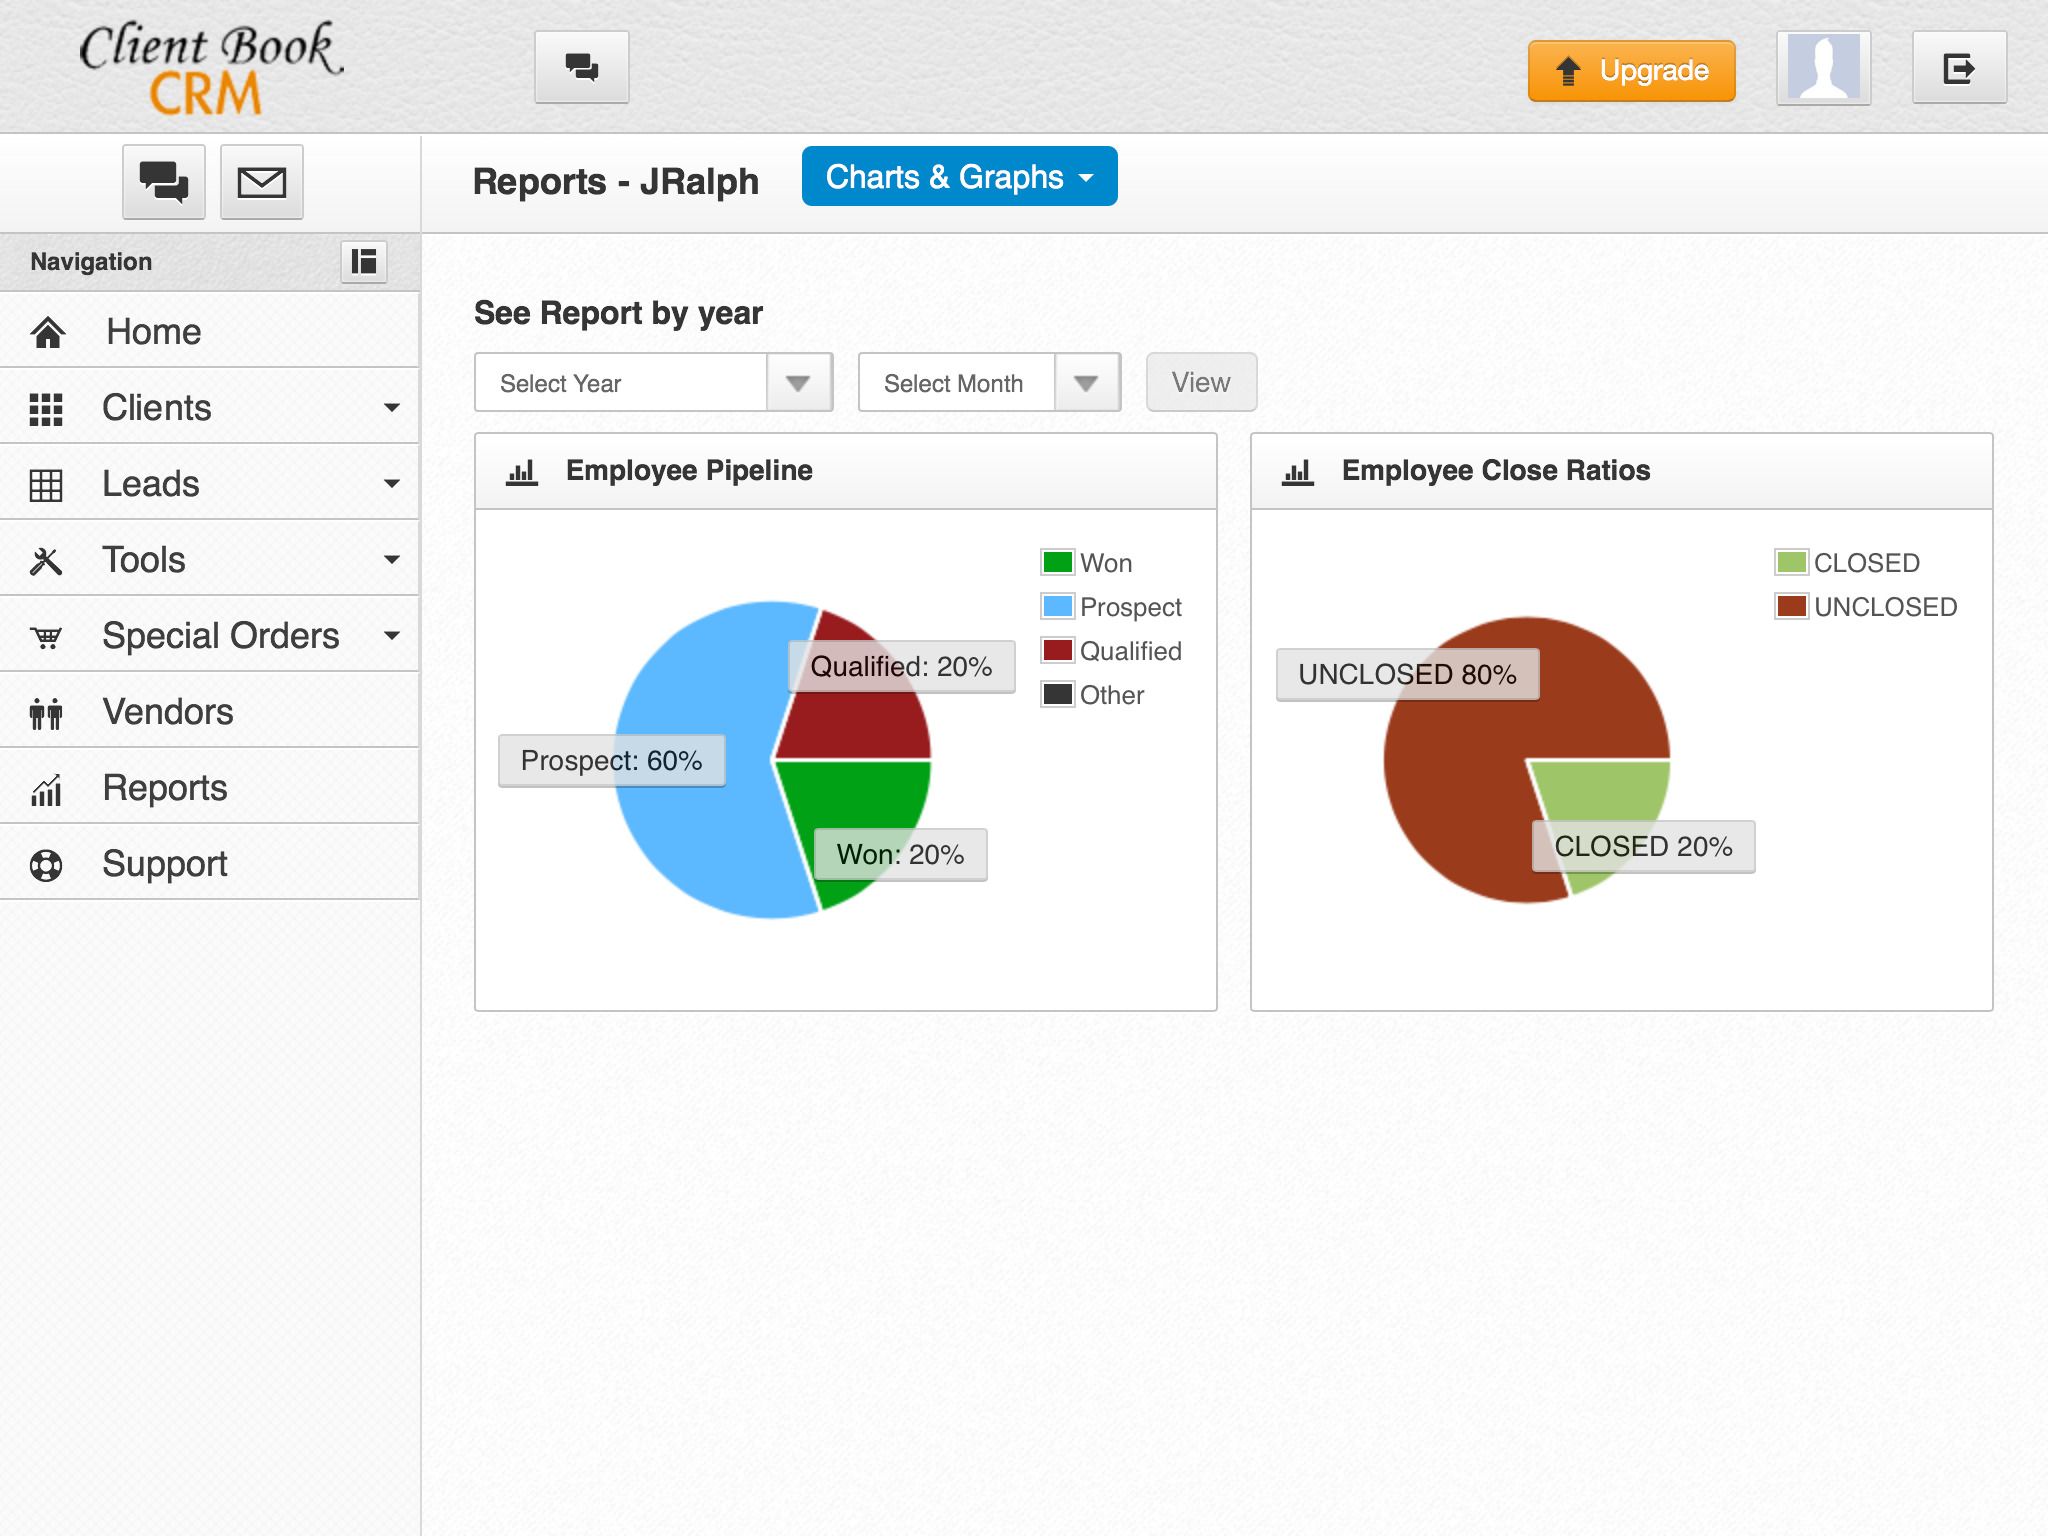The width and height of the screenshot is (2048, 1536).
Task: Go to Home in navigation
Action: click(x=153, y=332)
